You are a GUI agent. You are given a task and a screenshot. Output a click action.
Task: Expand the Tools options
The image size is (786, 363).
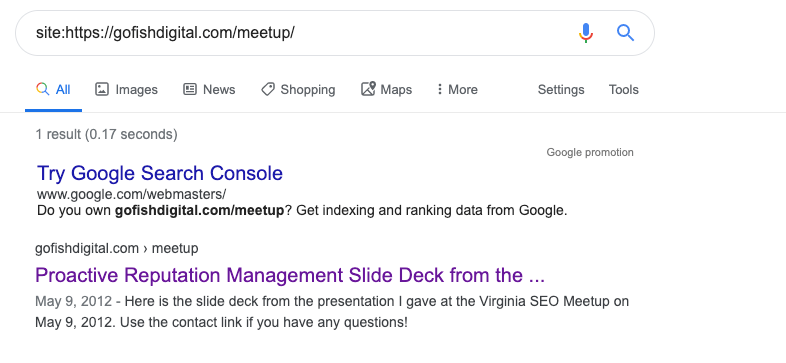(x=624, y=89)
